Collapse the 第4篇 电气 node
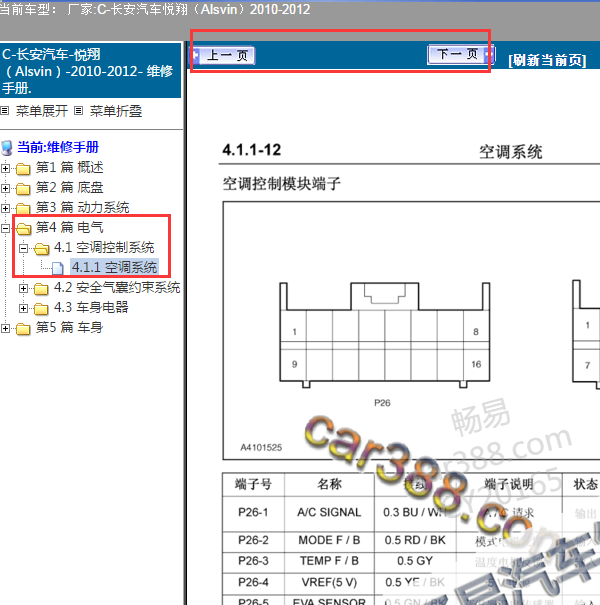The width and height of the screenshot is (600, 605). click(x=5, y=228)
